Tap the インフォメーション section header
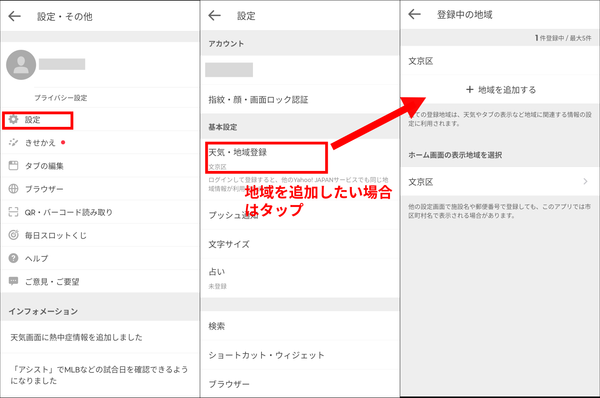The image size is (600, 398). click(43, 311)
